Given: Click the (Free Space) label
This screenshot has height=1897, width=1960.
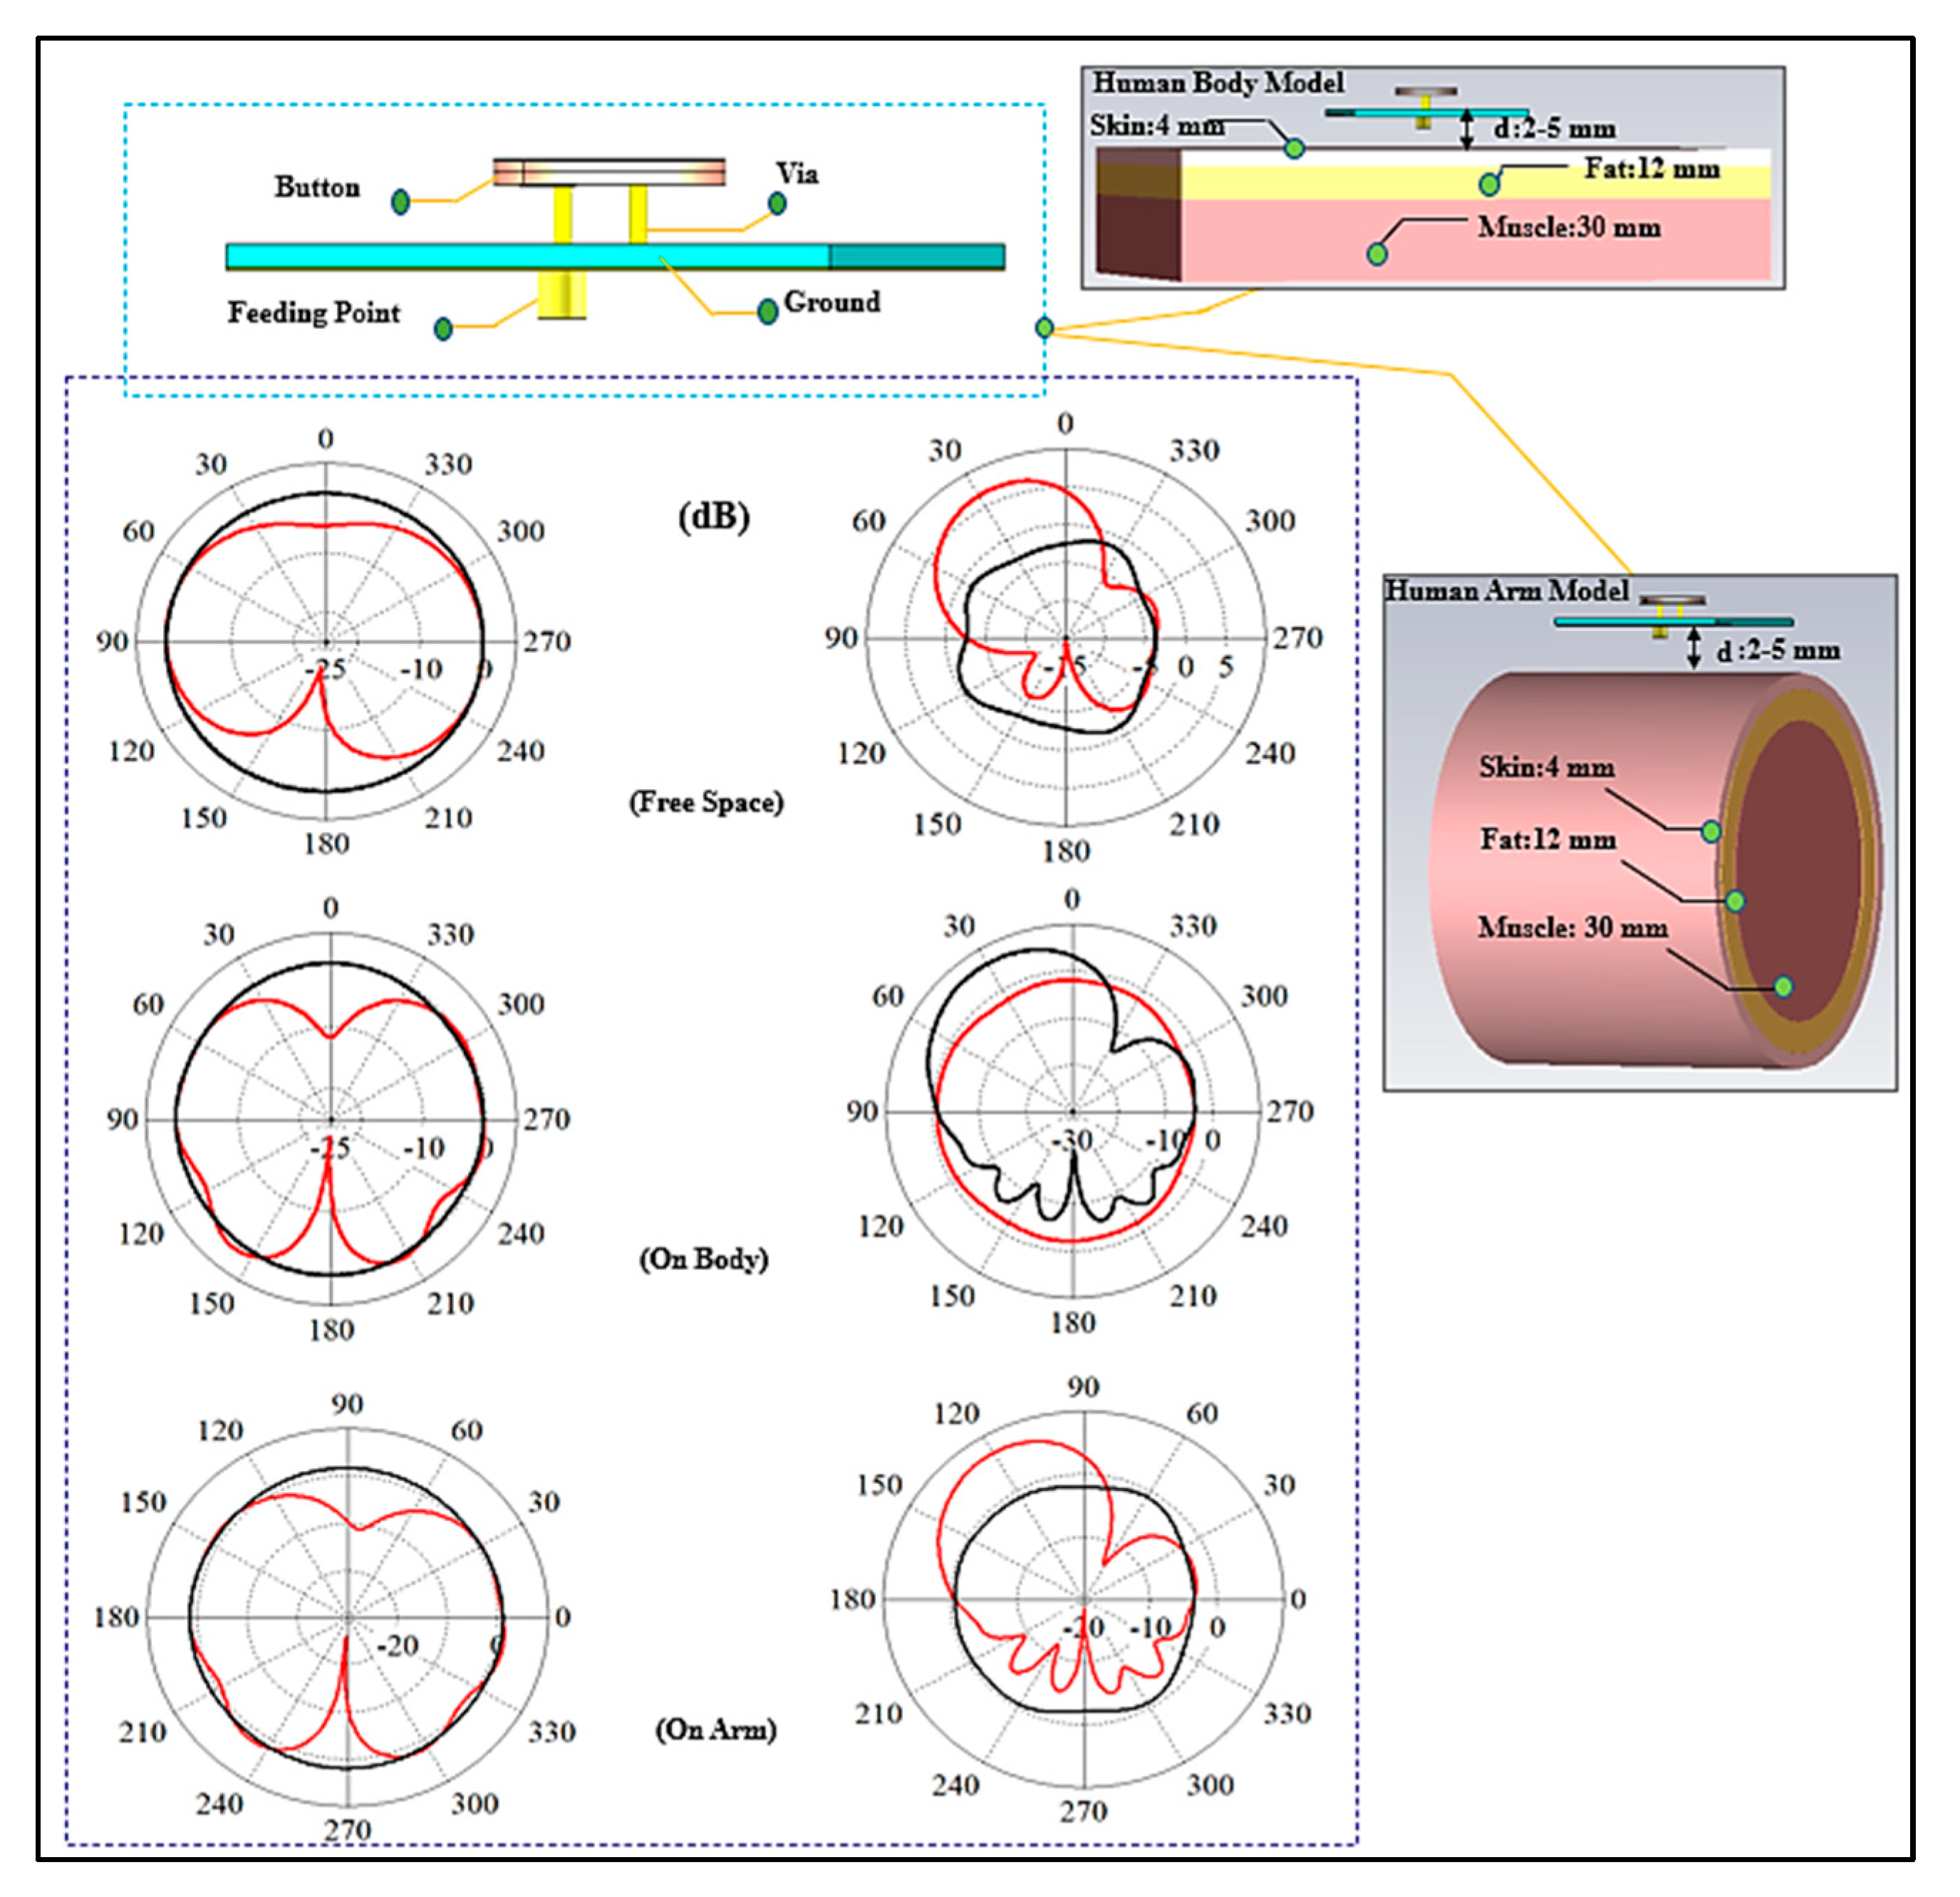Looking at the screenshot, I should pyautogui.click(x=706, y=802).
